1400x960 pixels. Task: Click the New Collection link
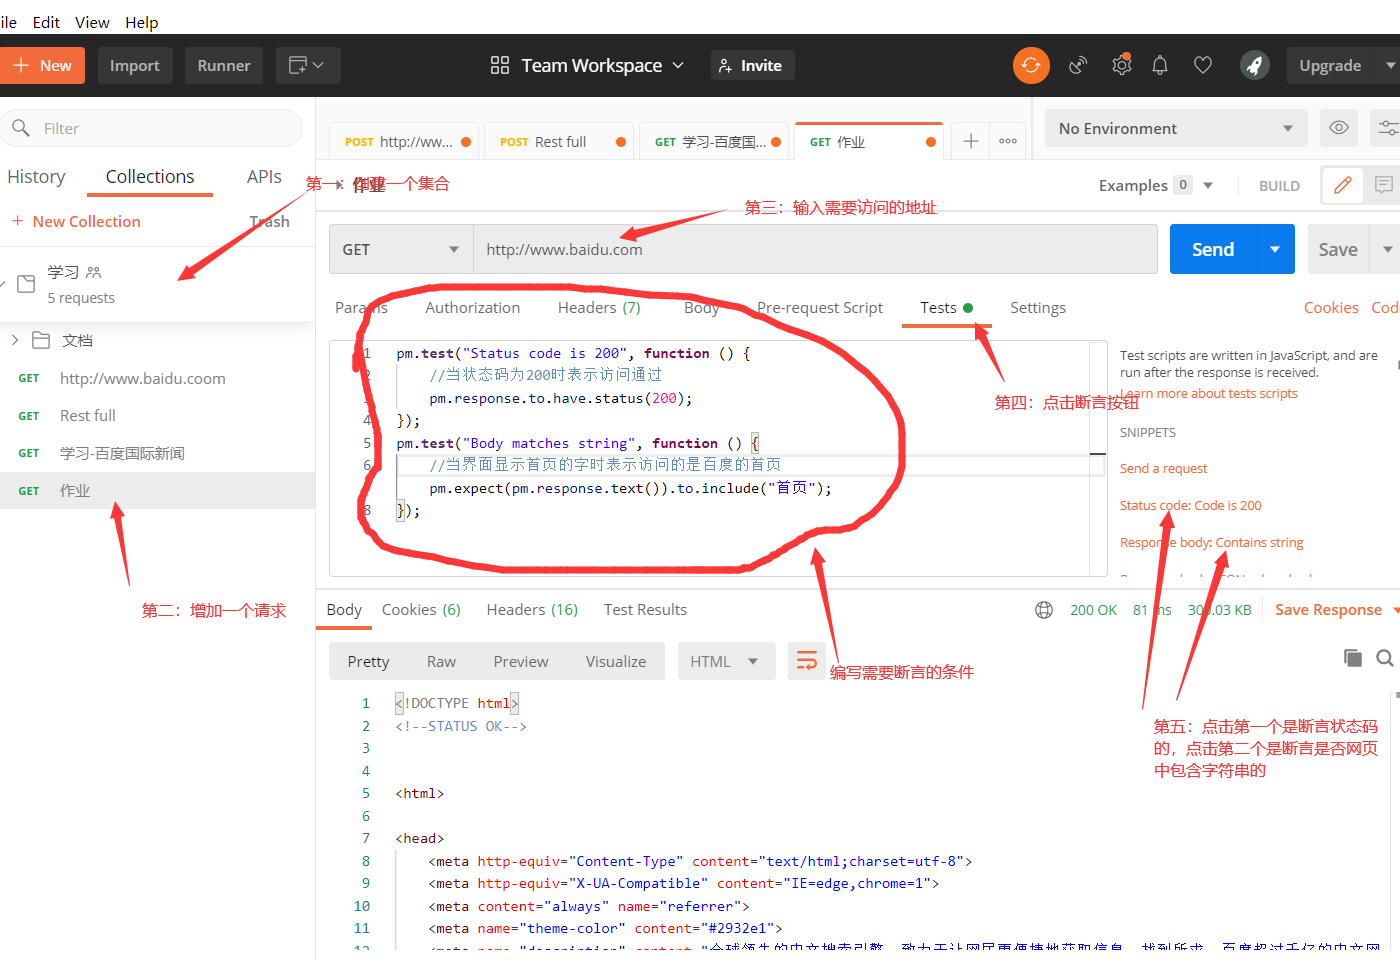(76, 221)
